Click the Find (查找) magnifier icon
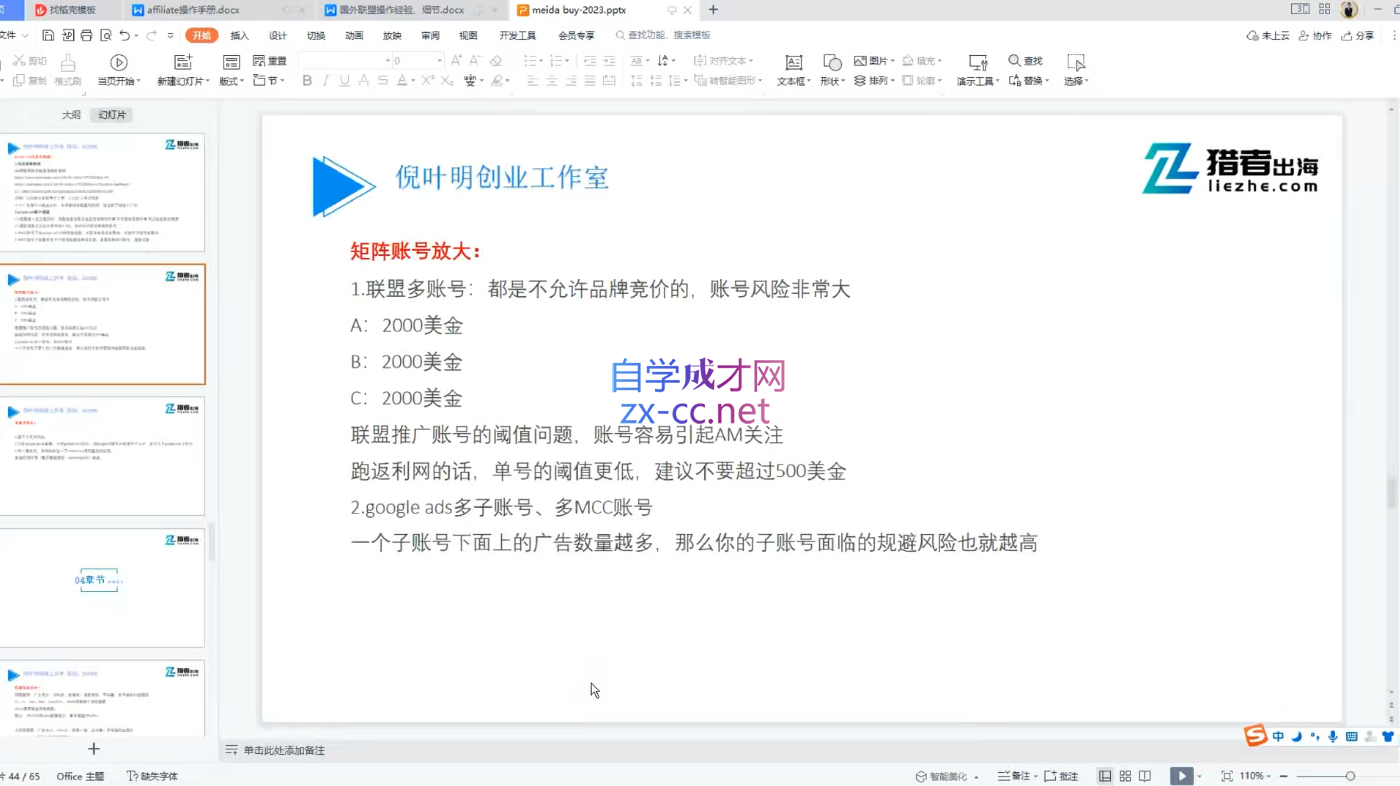The width and height of the screenshot is (1400, 786). [x=1015, y=61]
